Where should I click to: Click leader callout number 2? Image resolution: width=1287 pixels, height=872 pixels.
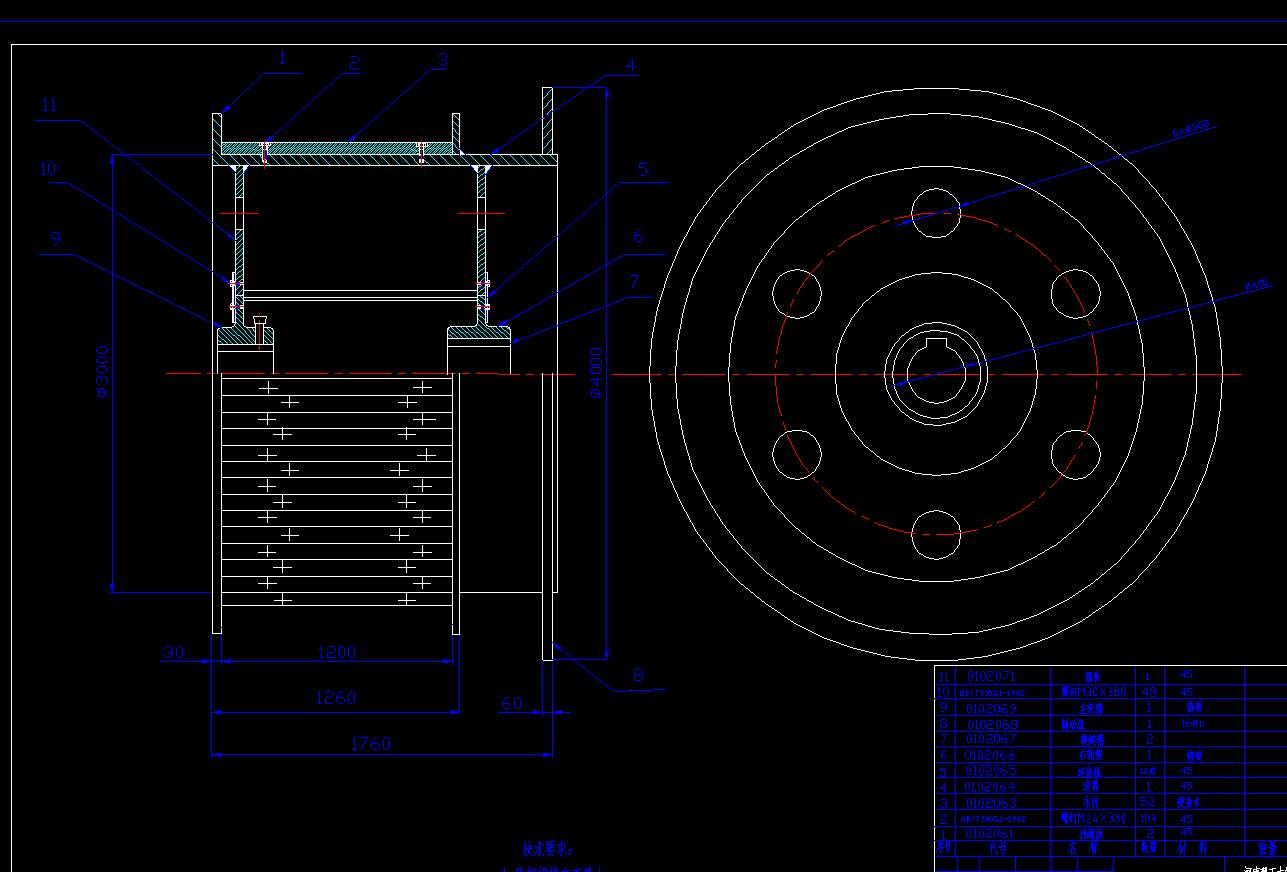353,62
